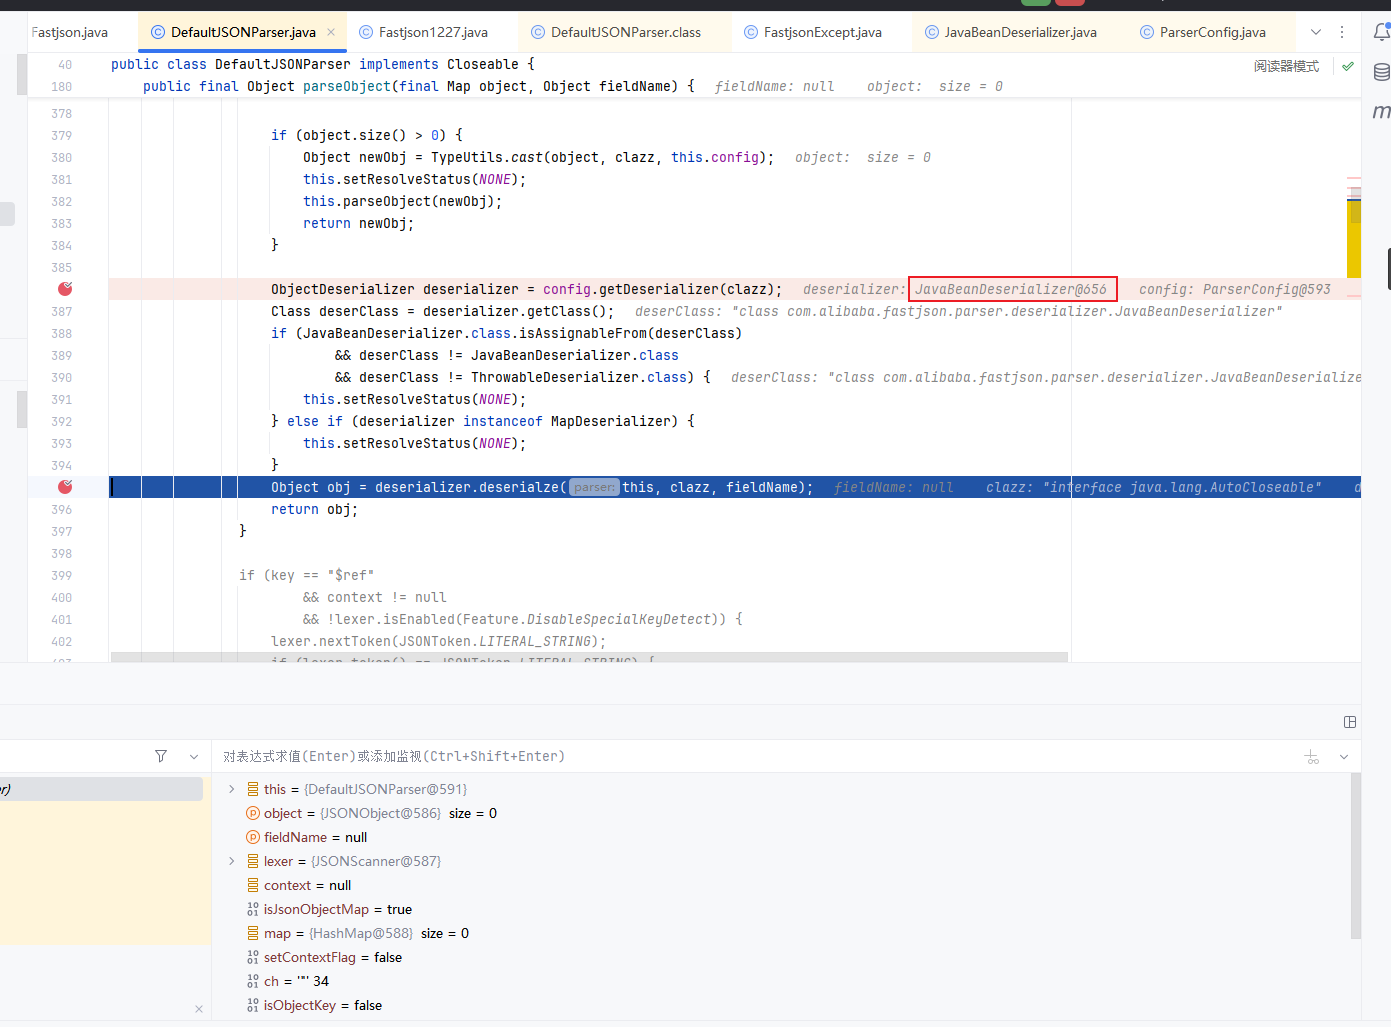This screenshot has height=1027, width=1391.
Task: Select the 'object' parameter variable row
Action: tap(780, 813)
